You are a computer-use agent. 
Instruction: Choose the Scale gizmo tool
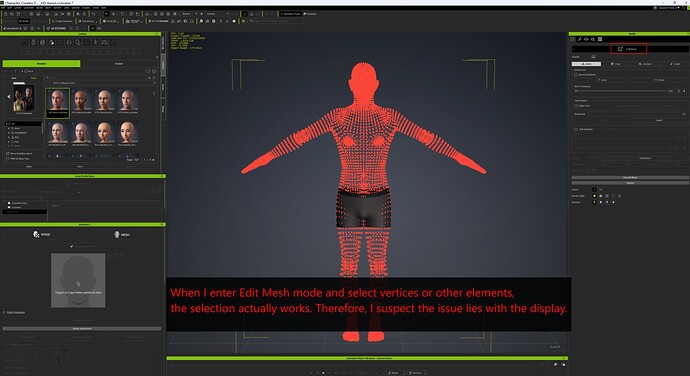[x=131, y=14]
